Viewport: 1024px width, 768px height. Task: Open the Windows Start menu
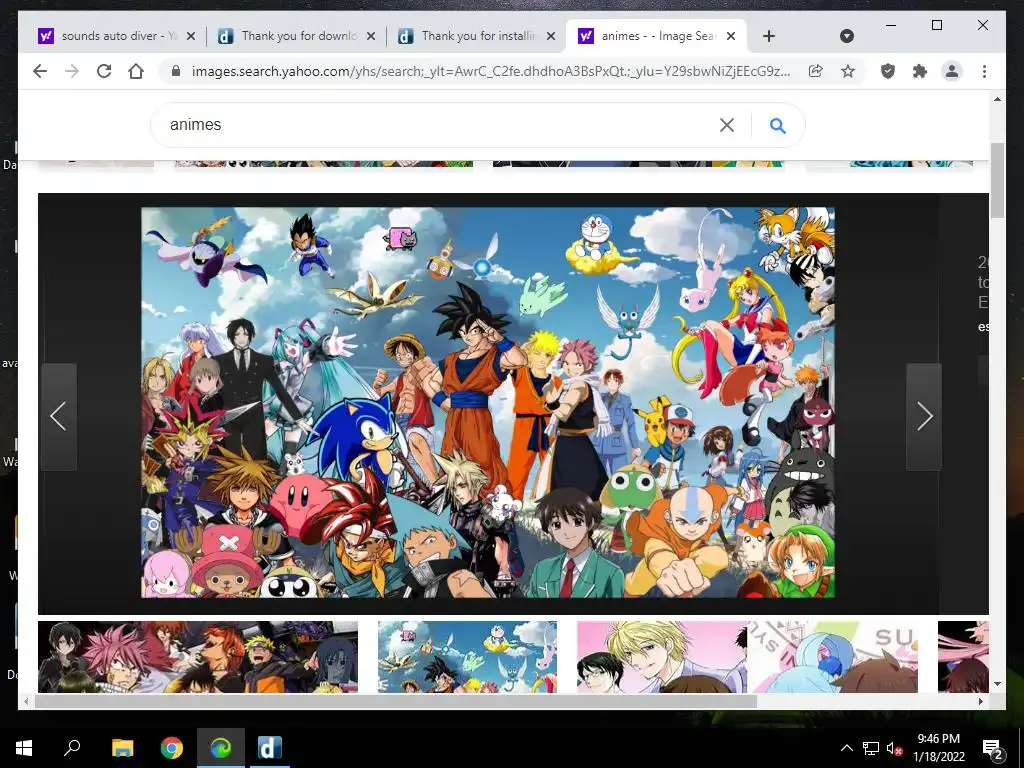(24, 748)
